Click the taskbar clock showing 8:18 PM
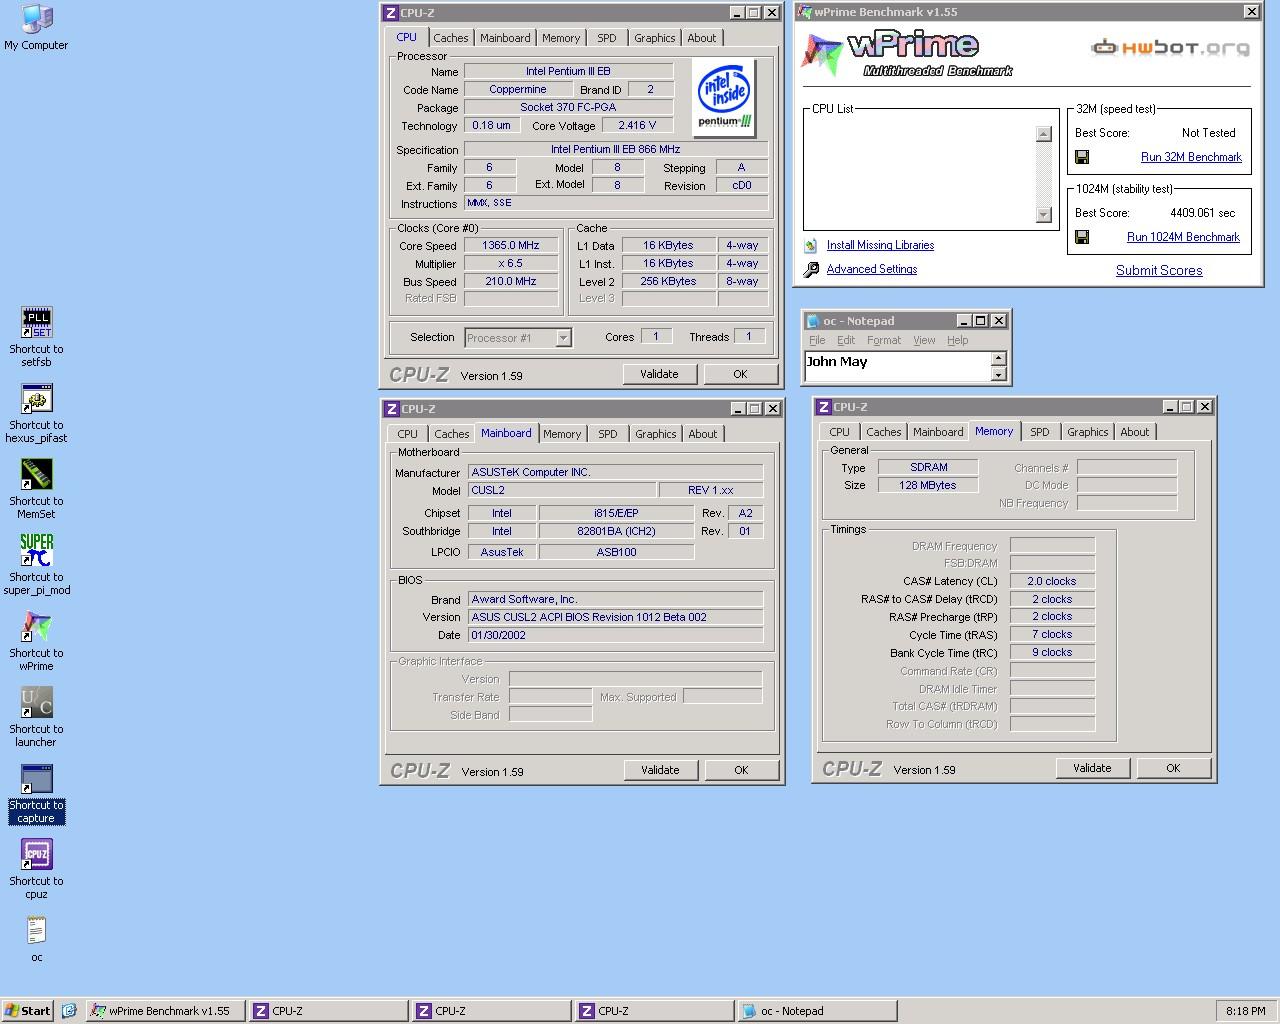This screenshot has width=1280, height=1024. coord(1245,1011)
